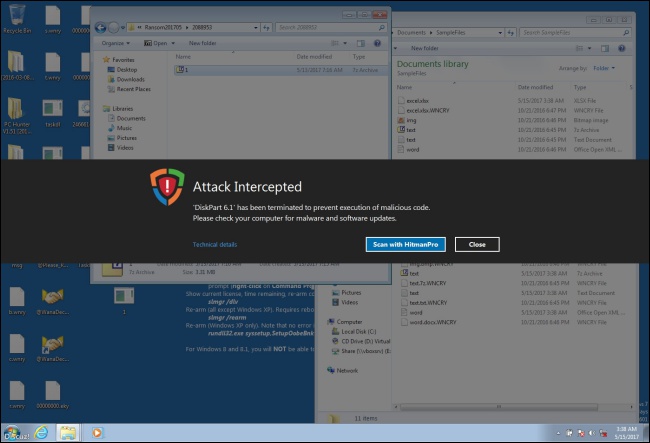Click Open in the Ransom201705 toolbar

[159, 43]
